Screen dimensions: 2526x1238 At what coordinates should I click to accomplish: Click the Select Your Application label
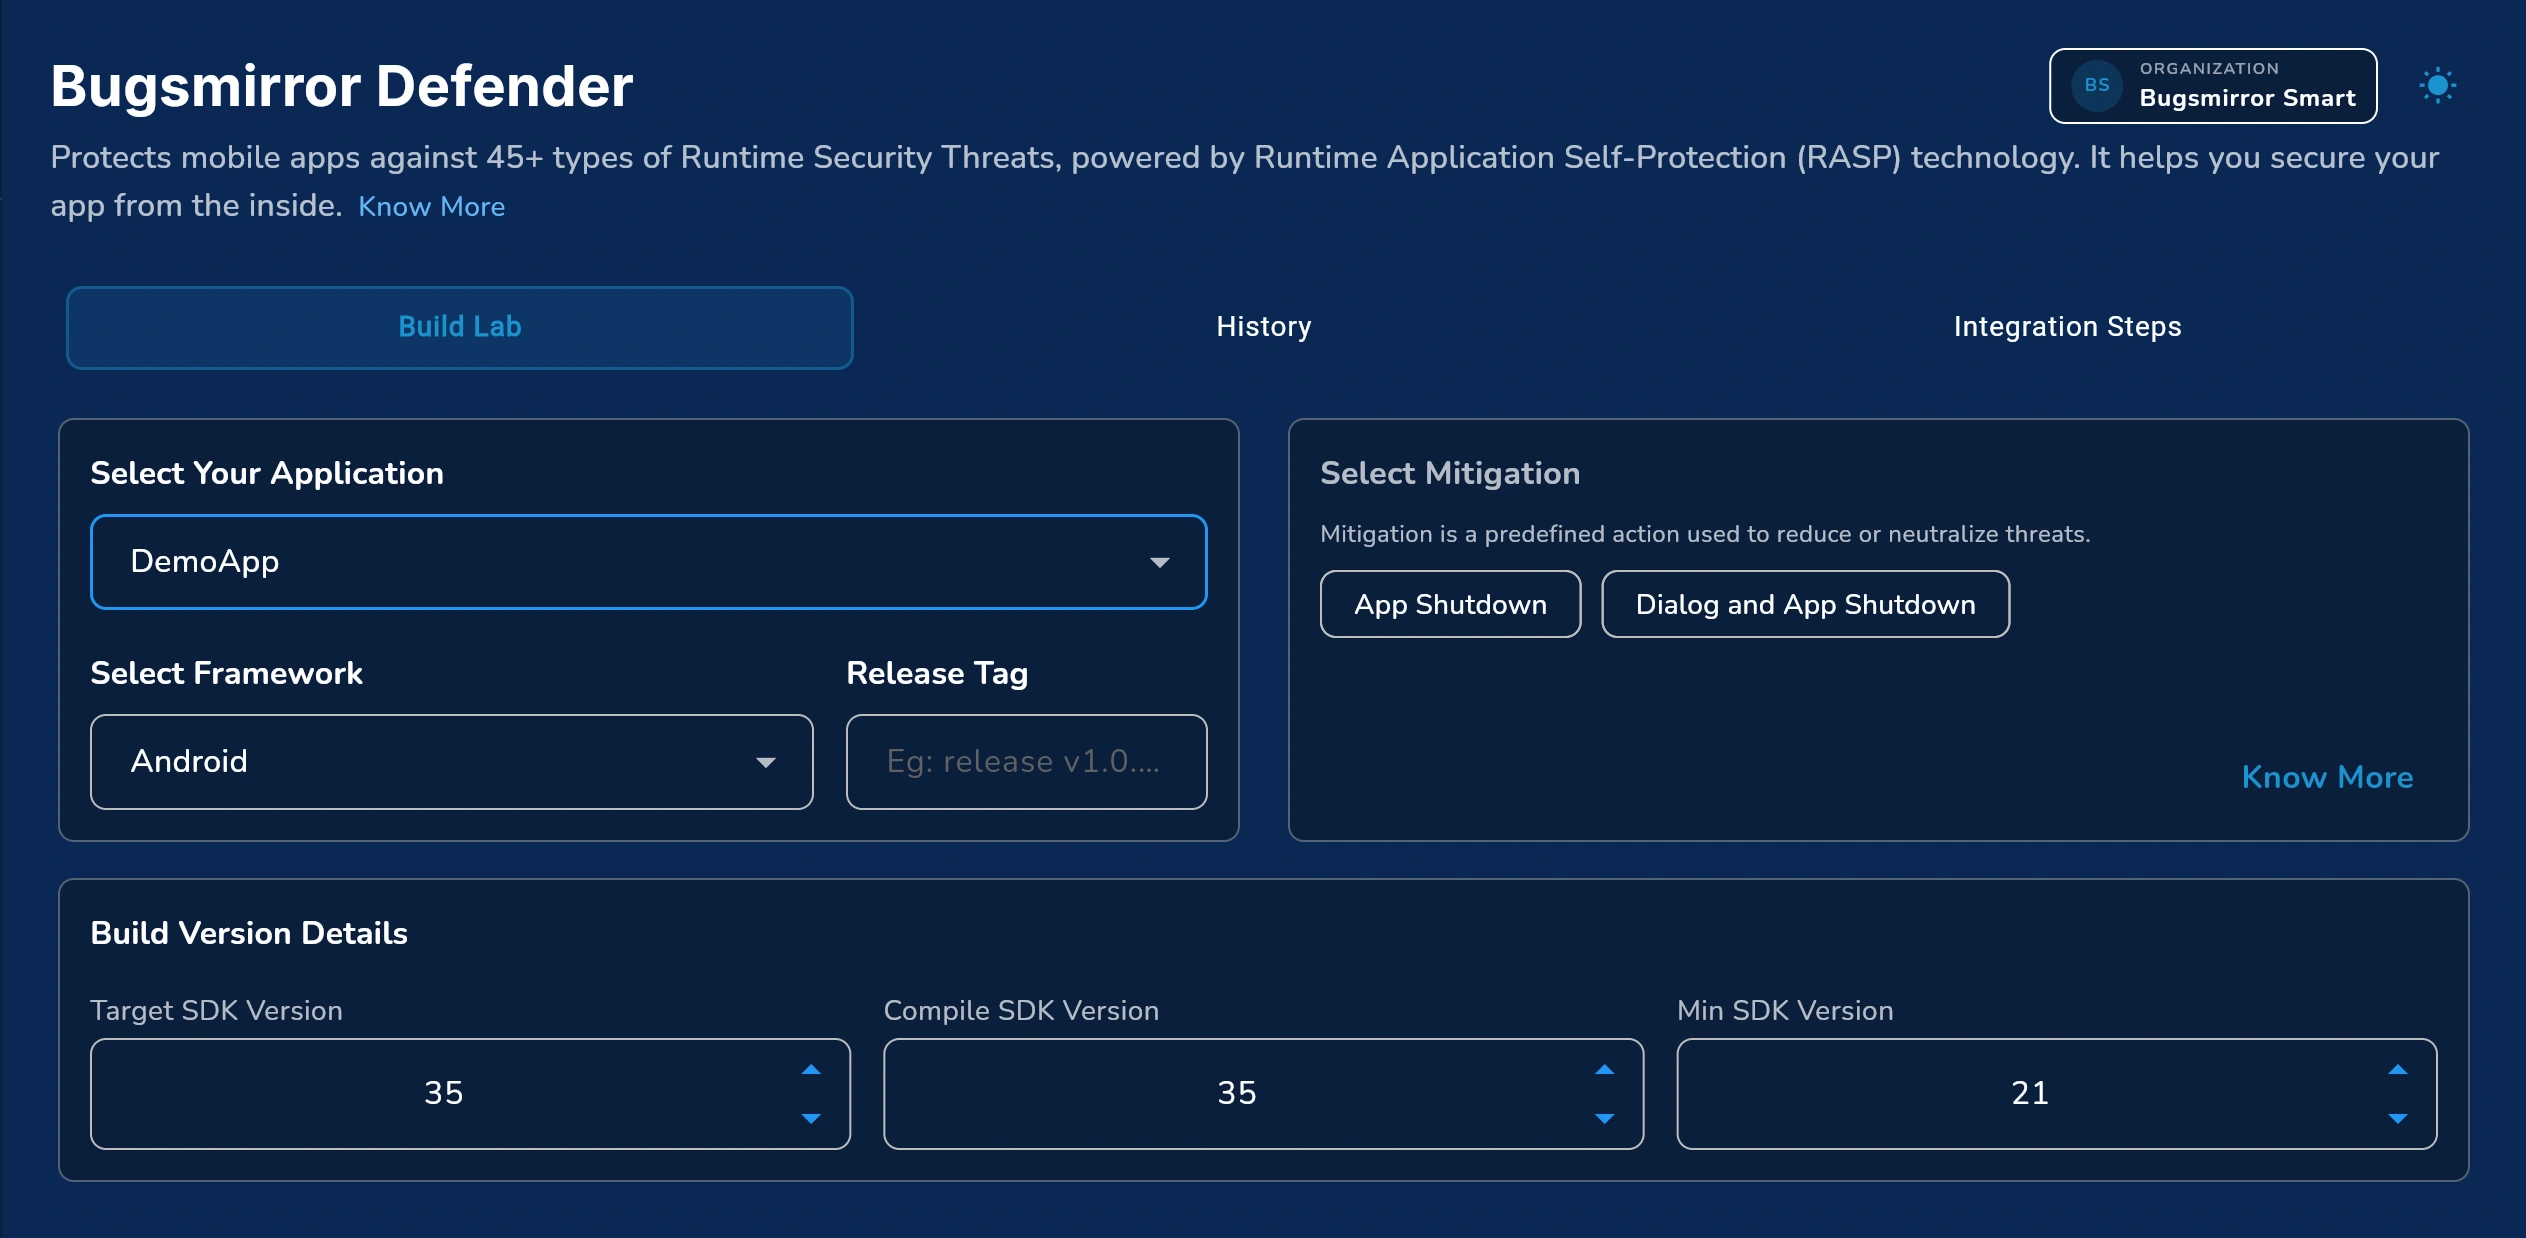coord(267,473)
